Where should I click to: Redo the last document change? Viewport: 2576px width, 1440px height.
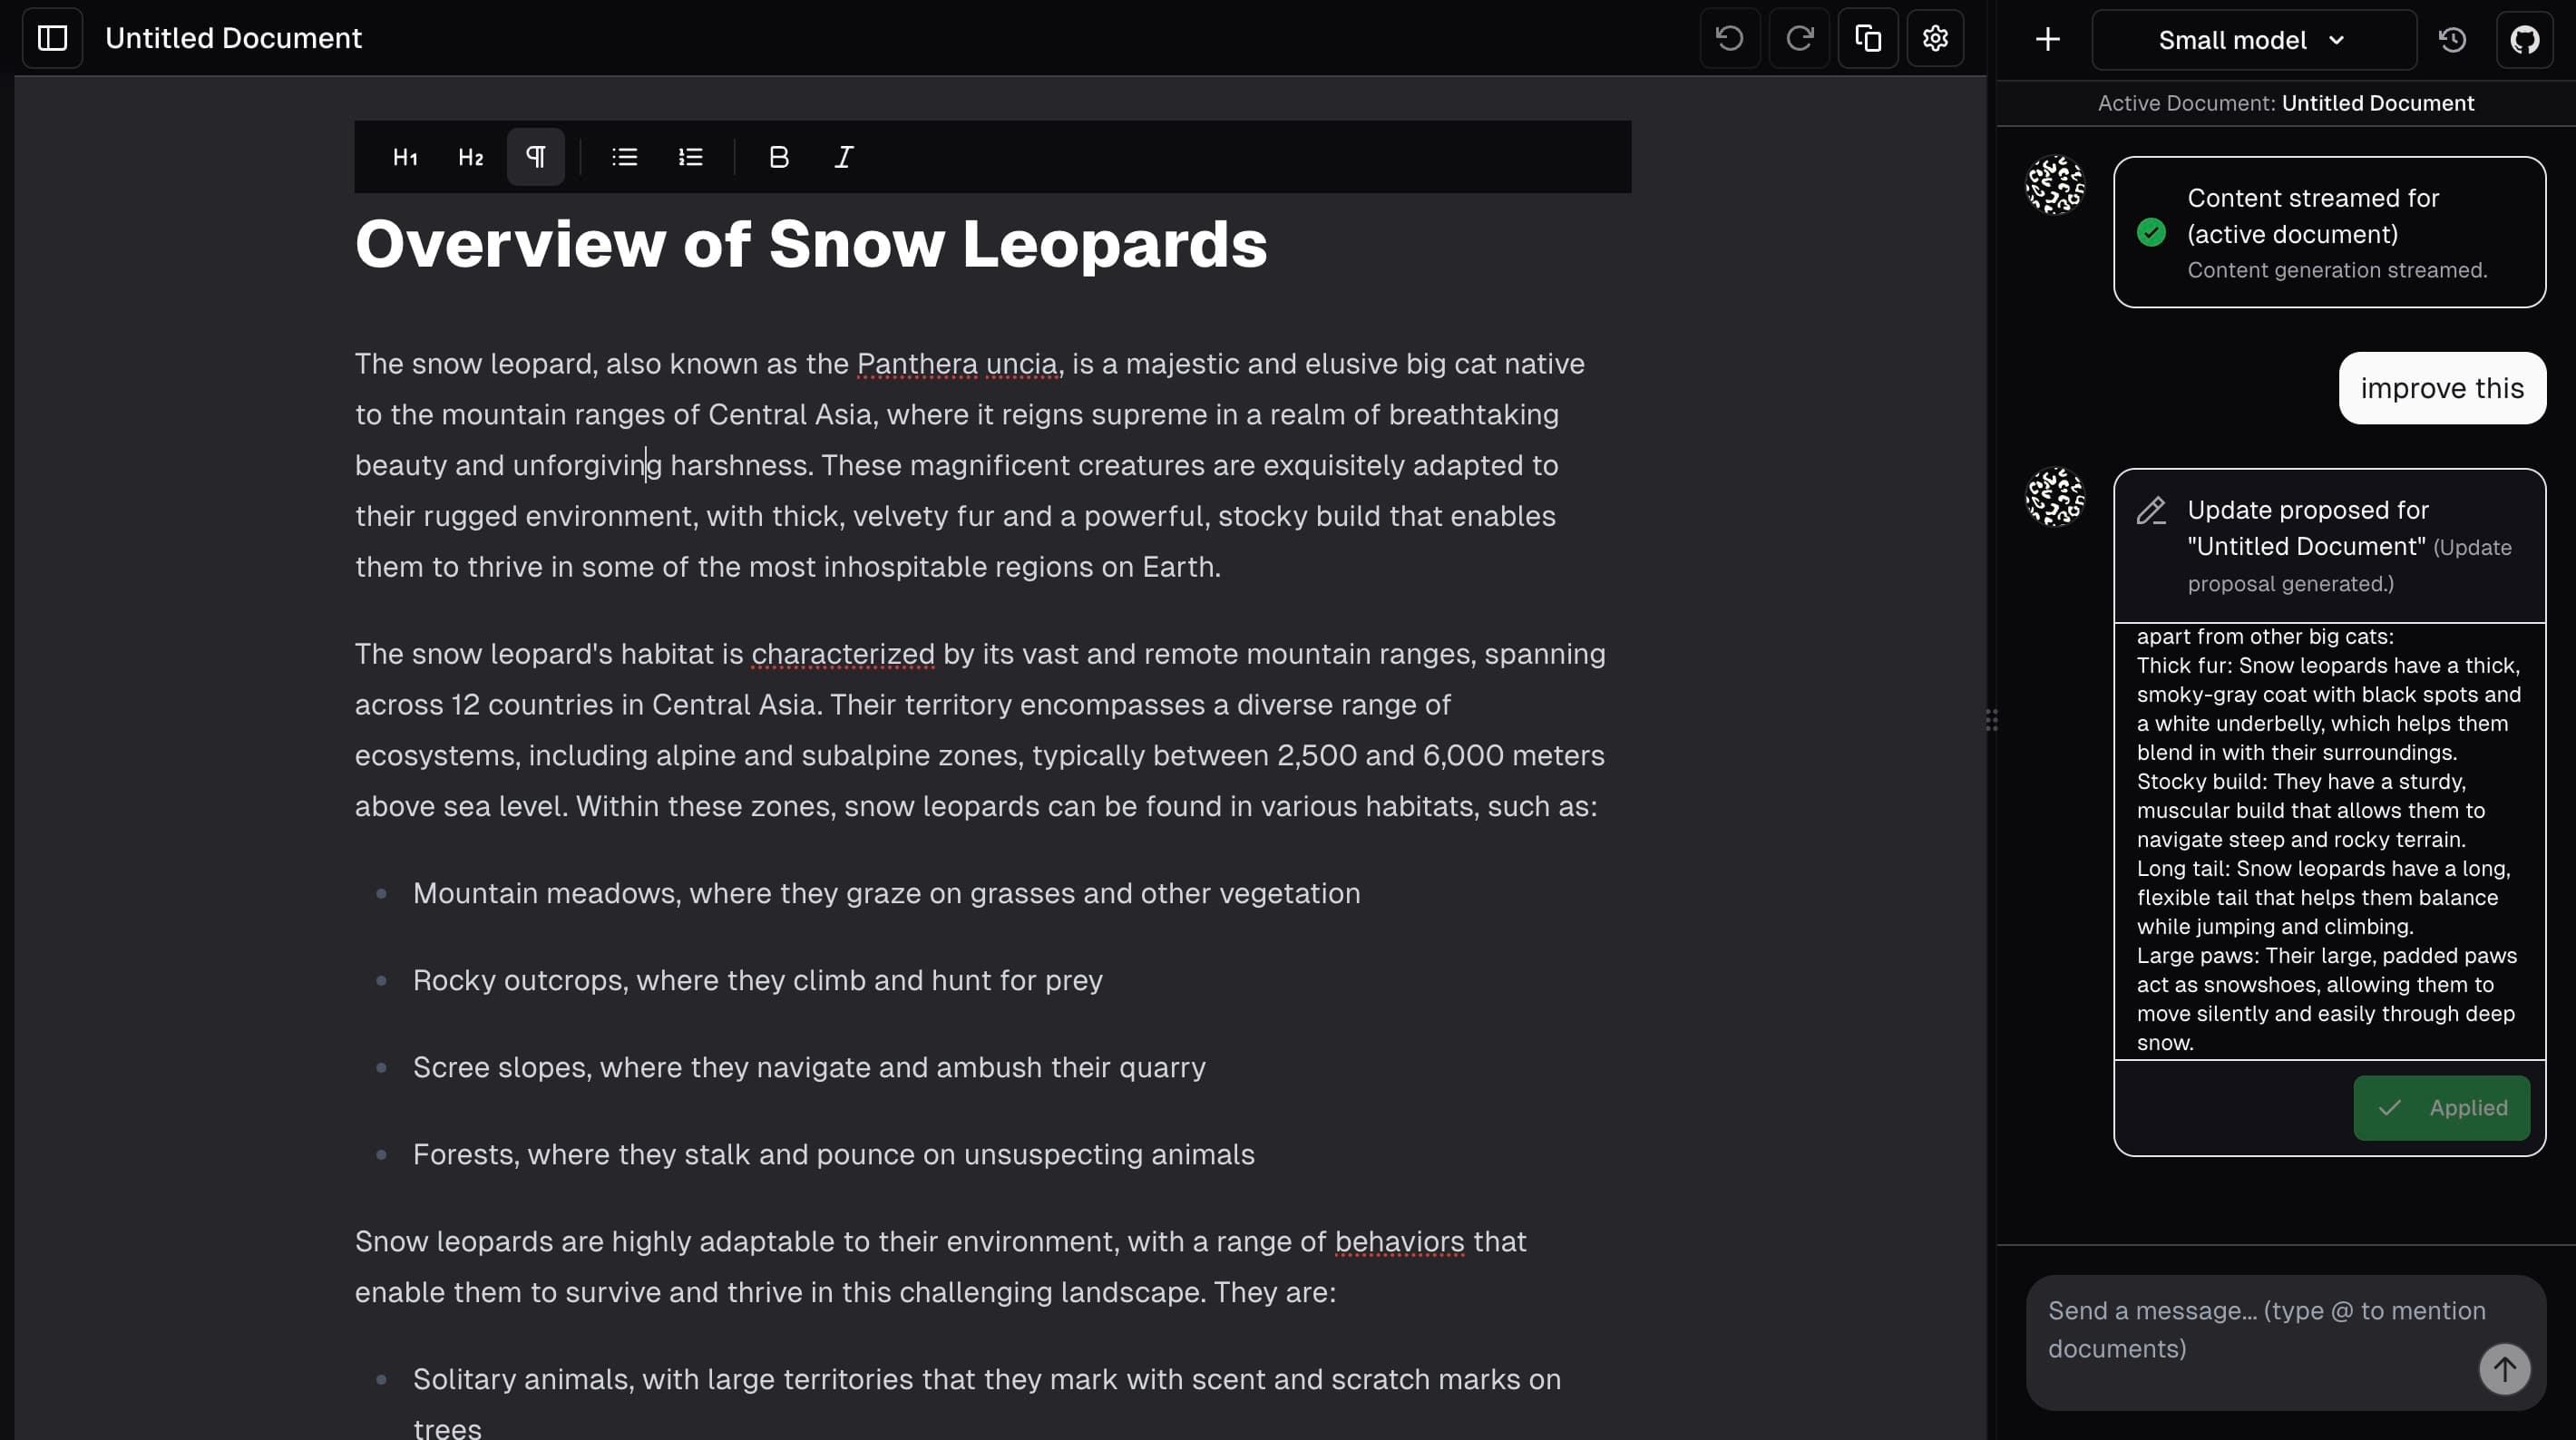click(1799, 38)
